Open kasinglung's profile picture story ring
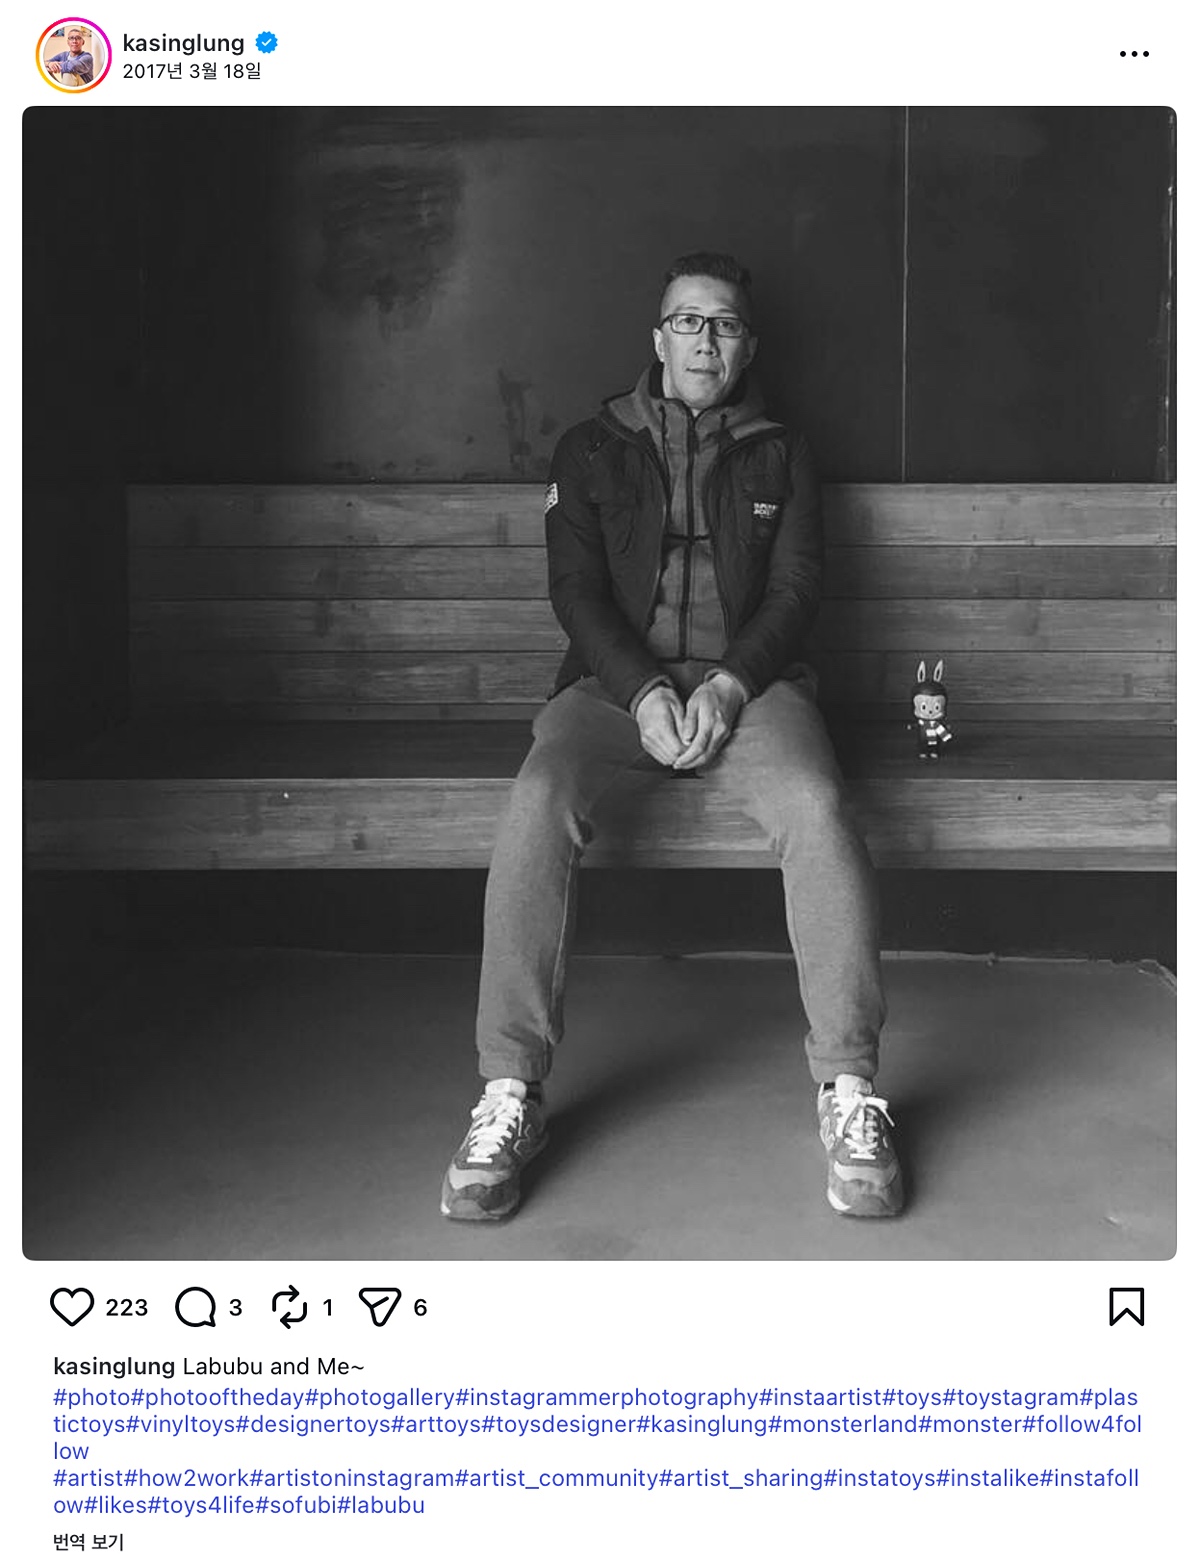The height and width of the screenshot is (1560, 1200). pyautogui.click(x=73, y=55)
